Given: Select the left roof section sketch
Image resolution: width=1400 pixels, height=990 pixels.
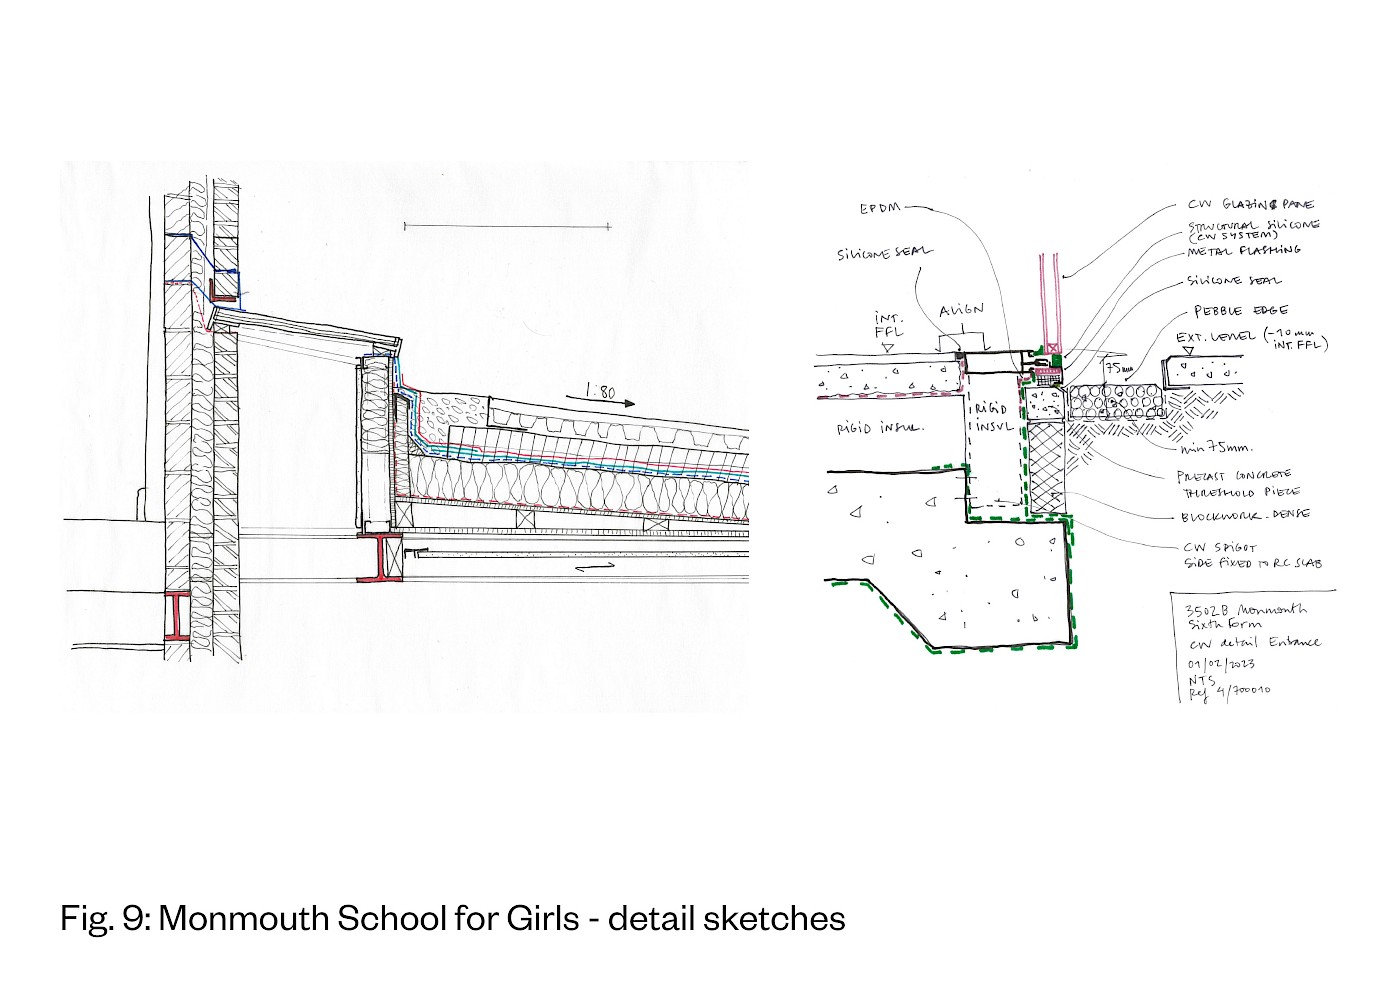Looking at the screenshot, I should (x=405, y=435).
